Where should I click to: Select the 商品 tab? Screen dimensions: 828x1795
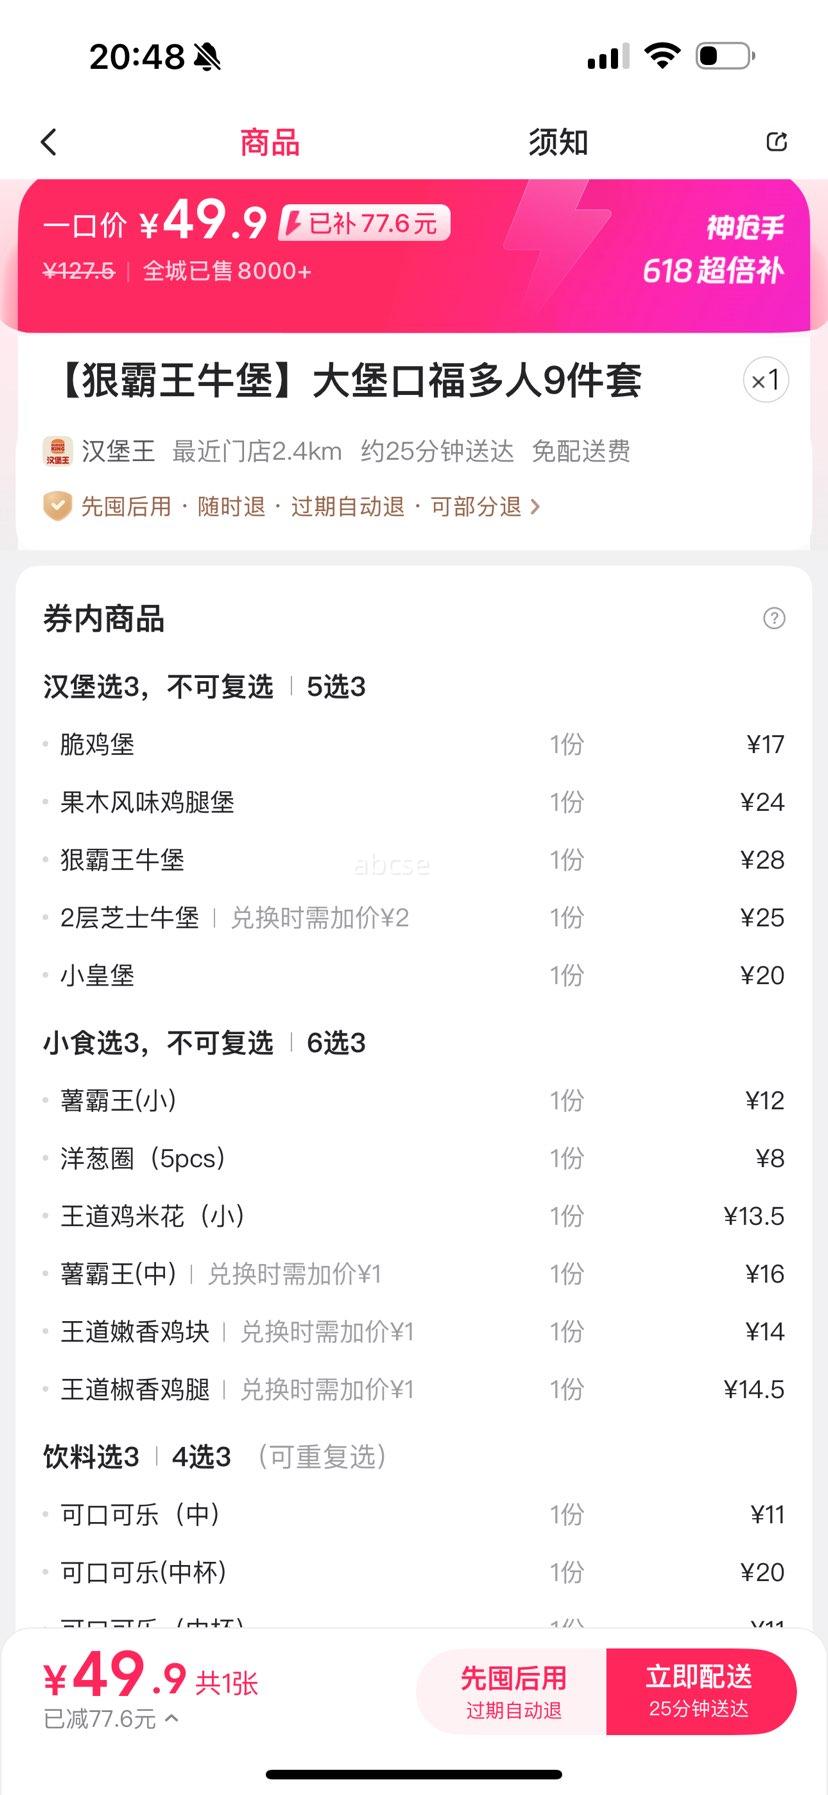[270, 142]
